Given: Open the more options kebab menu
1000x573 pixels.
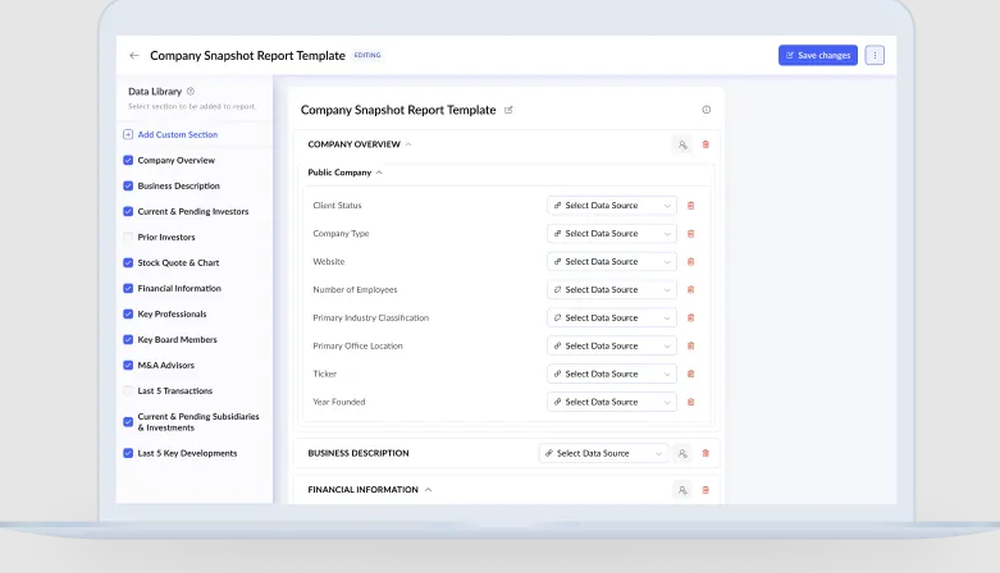Looking at the screenshot, I should [874, 56].
